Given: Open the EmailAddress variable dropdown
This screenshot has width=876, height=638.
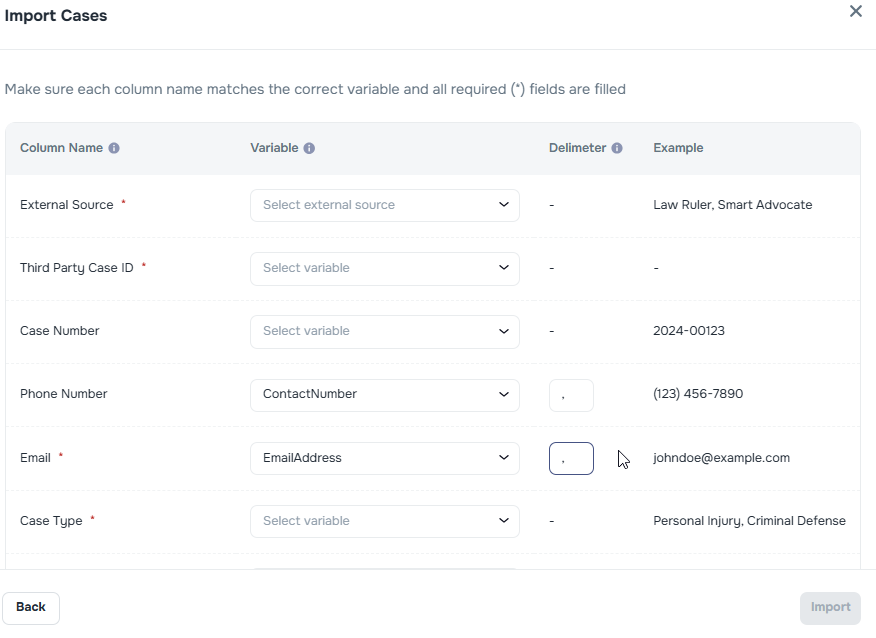Looking at the screenshot, I should click(x=384, y=457).
